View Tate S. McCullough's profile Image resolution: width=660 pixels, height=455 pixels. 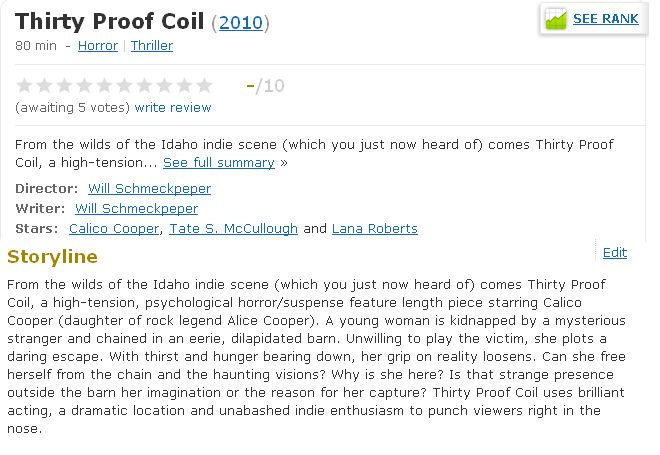tap(234, 229)
